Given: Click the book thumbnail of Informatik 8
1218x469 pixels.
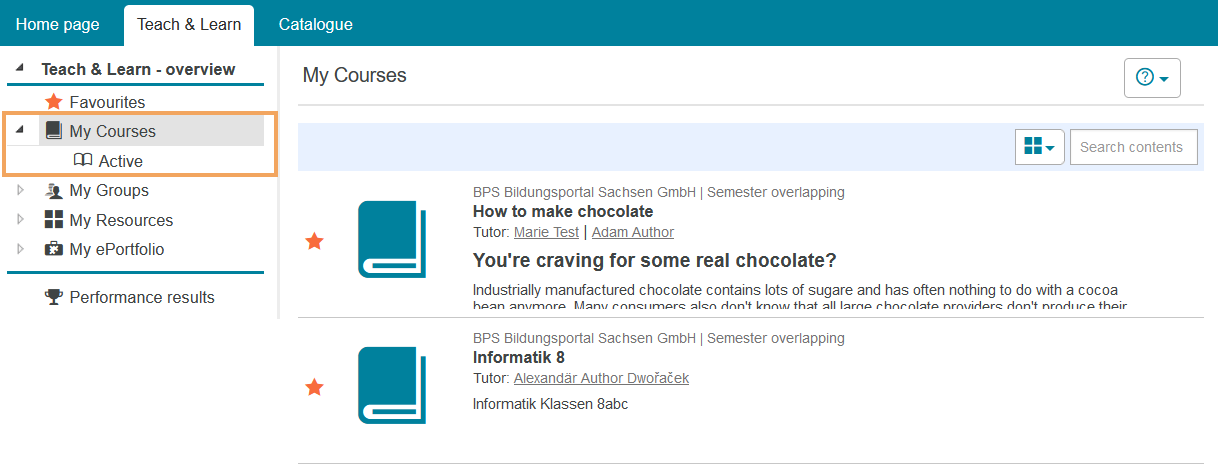Looking at the screenshot, I should tap(392, 384).
